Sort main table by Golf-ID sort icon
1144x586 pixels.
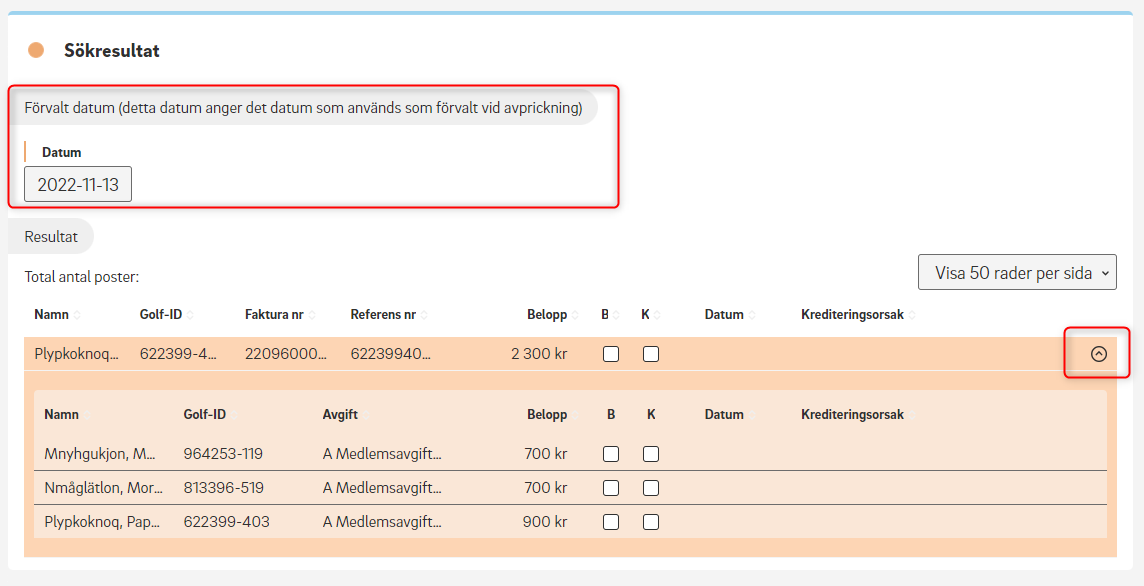click(190, 315)
